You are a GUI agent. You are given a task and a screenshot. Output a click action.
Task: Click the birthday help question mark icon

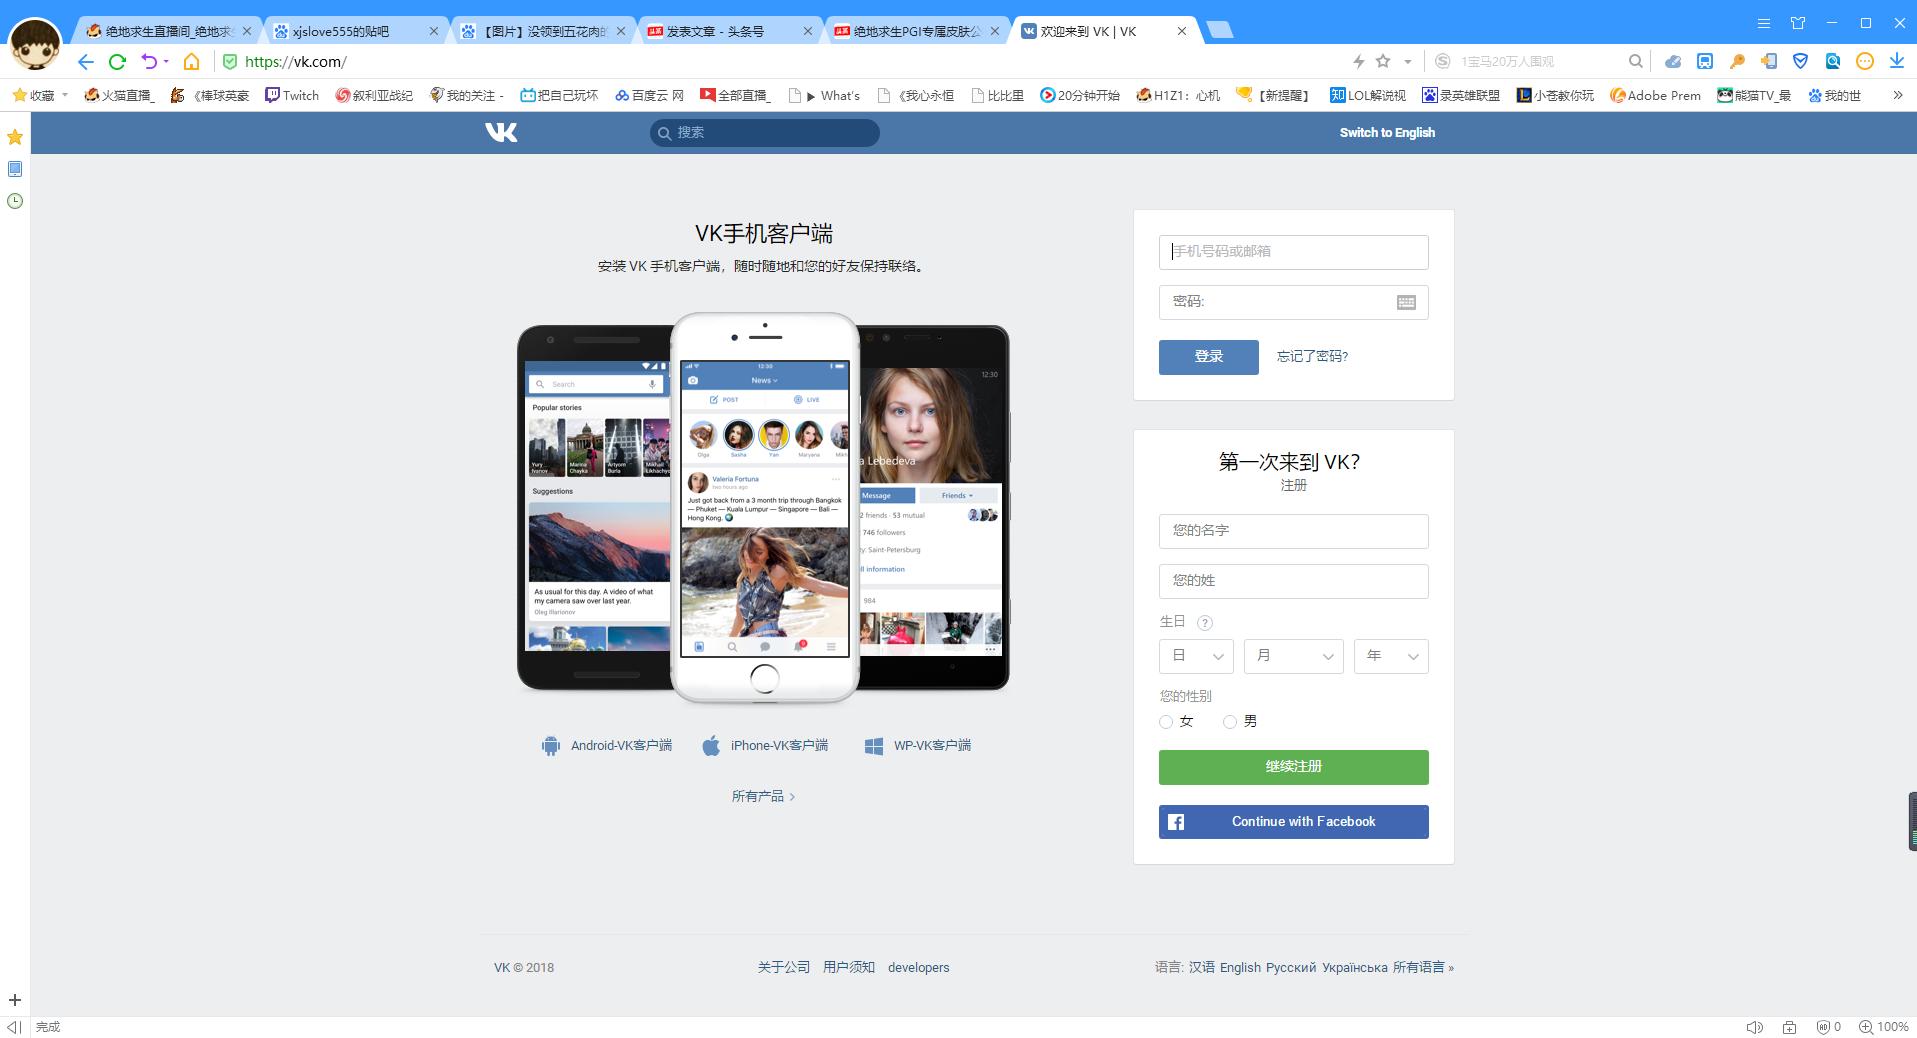(x=1205, y=623)
